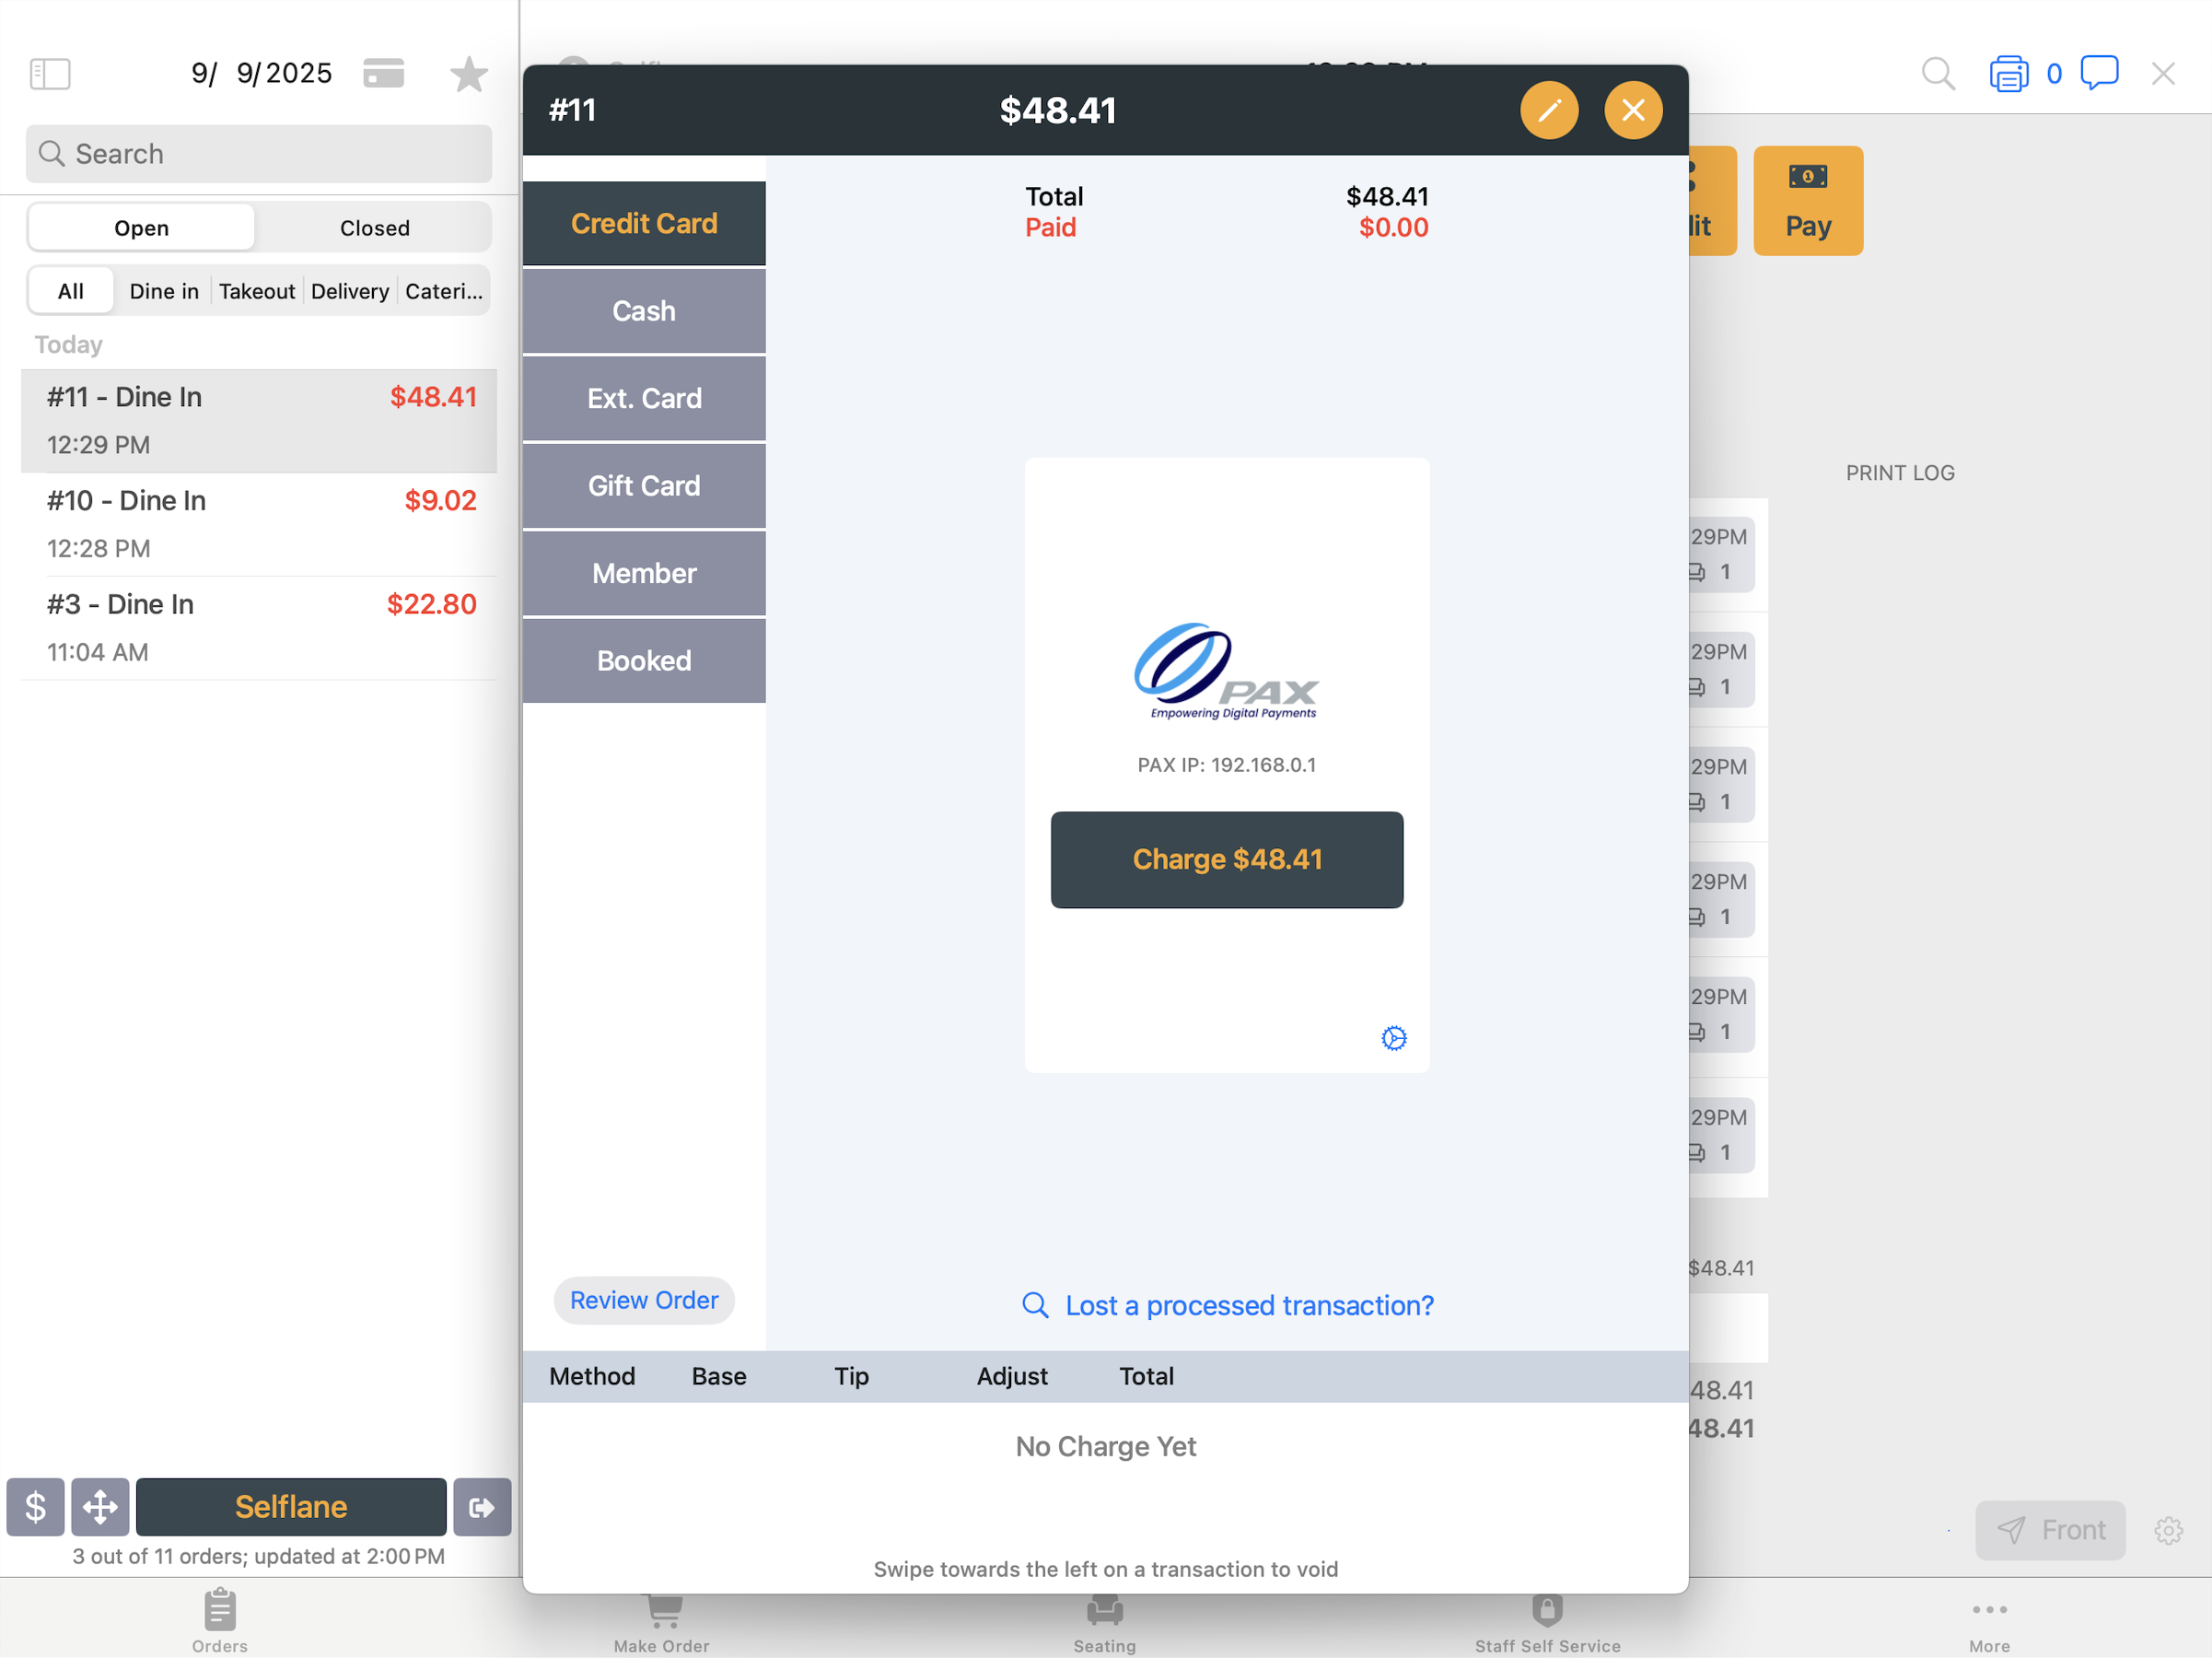Open the Lost a processed transaction link
2212x1658 pixels.
(x=1248, y=1305)
